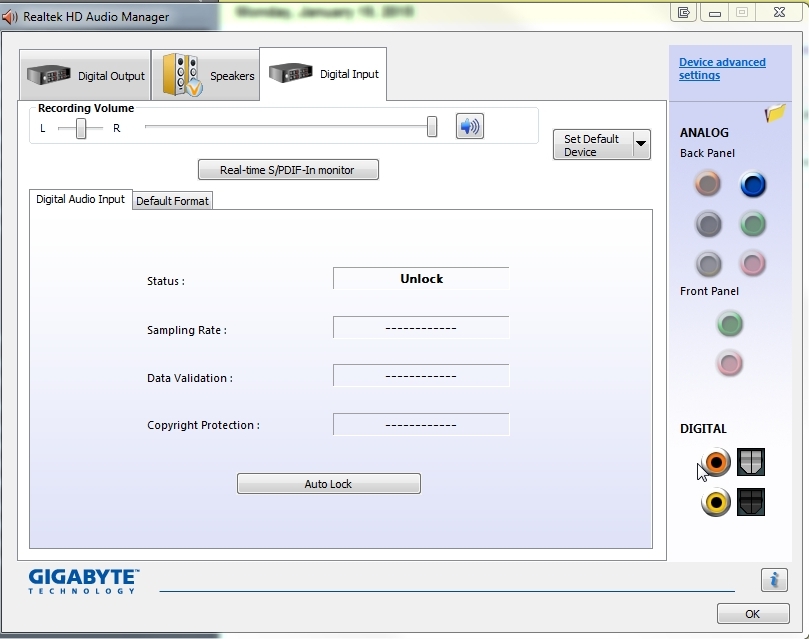Expand the Set Default Device dropdown arrow
The image size is (809, 639).
pos(641,144)
